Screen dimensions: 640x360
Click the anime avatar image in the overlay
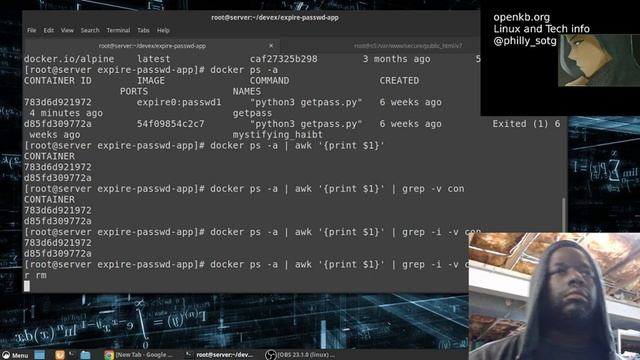[x=599, y=60]
